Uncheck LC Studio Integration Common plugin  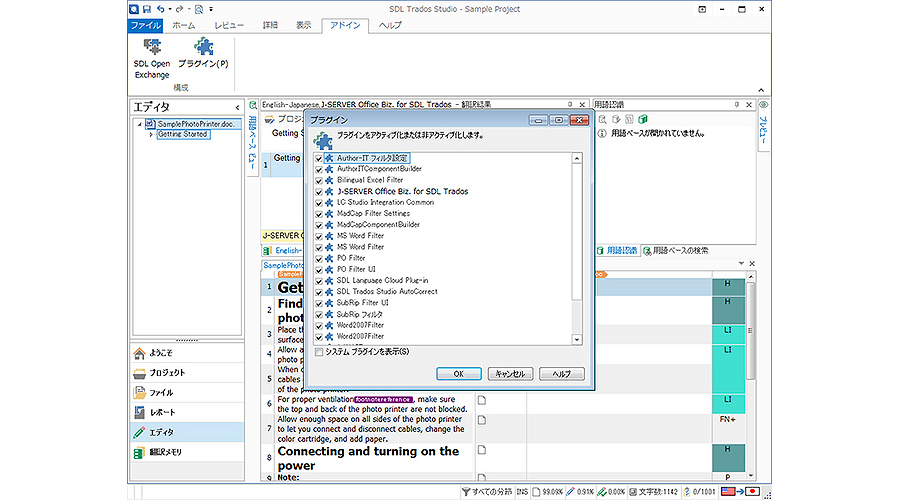[x=319, y=203]
